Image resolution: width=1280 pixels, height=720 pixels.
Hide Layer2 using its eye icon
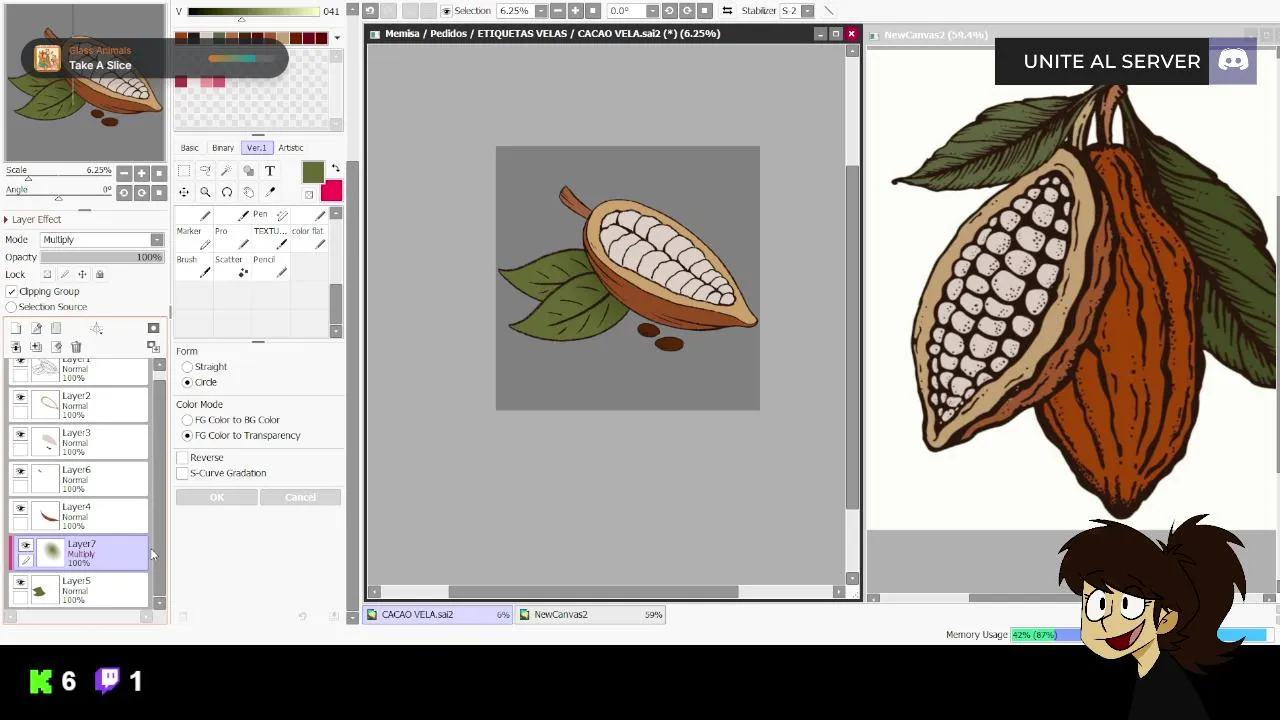[x=20, y=397]
